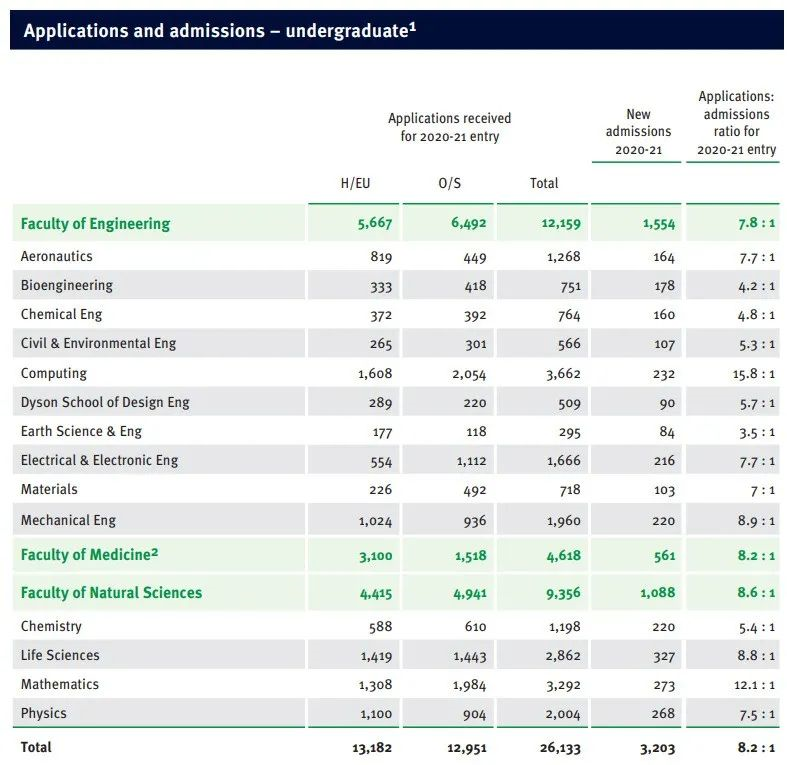
Task: Select the Aeronautics row label
Action: click(x=57, y=257)
